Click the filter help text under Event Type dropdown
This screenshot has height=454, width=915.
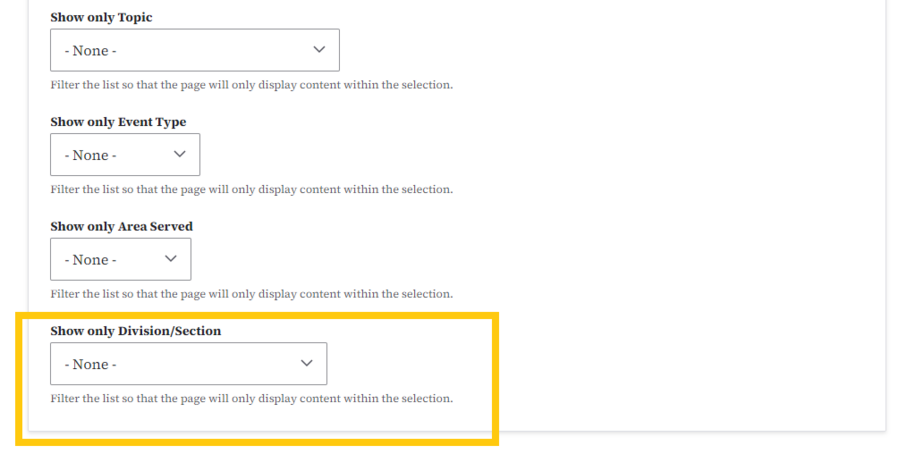(251, 189)
